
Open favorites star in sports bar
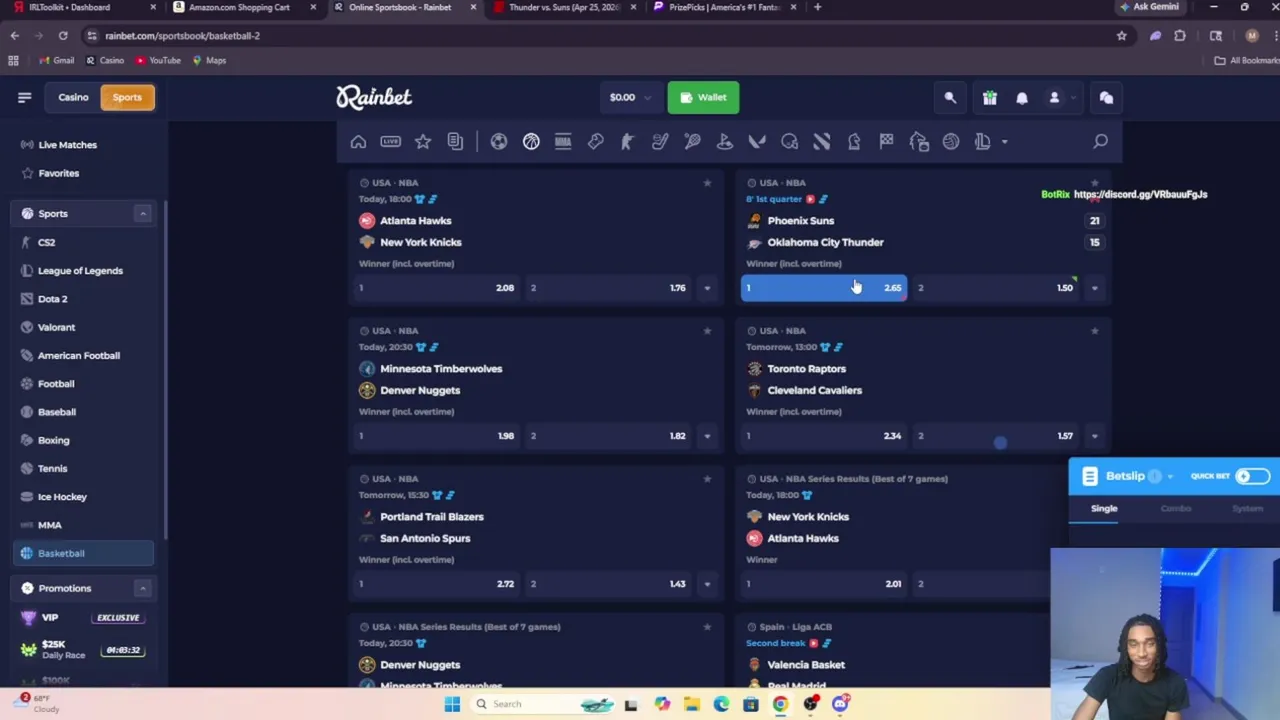tap(423, 142)
